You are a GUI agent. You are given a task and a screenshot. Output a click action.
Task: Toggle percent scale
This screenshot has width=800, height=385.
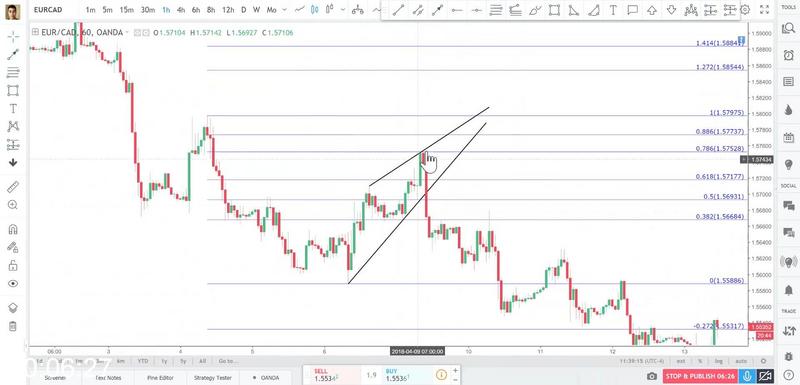click(x=701, y=361)
